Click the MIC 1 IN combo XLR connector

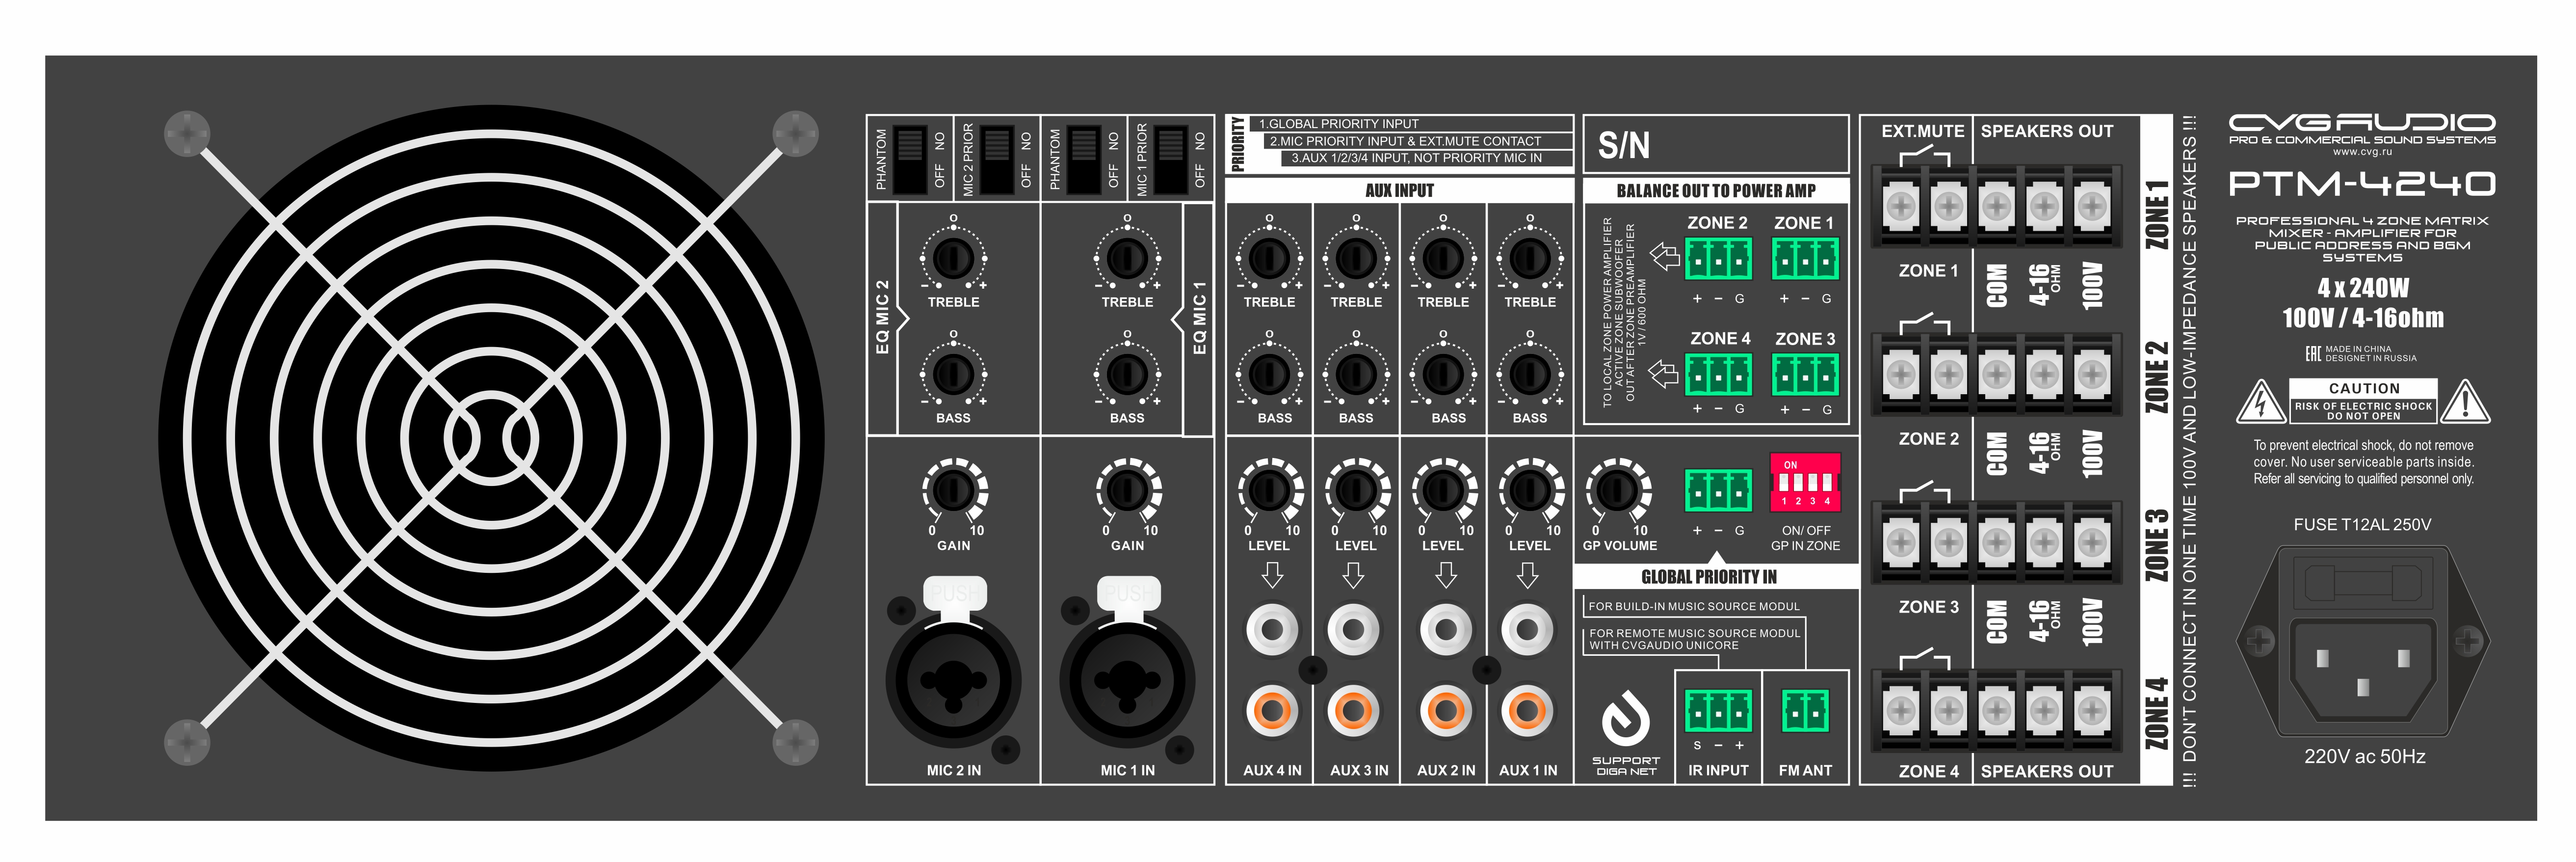1127,680
